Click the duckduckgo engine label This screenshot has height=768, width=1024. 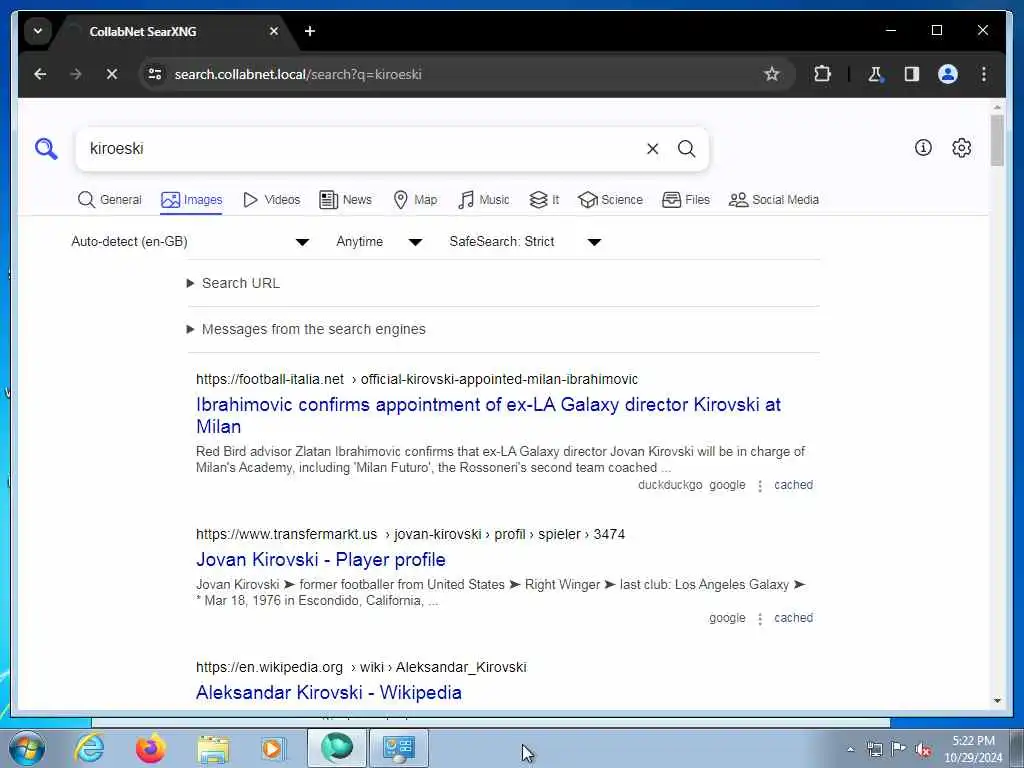pyautogui.click(x=670, y=485)
